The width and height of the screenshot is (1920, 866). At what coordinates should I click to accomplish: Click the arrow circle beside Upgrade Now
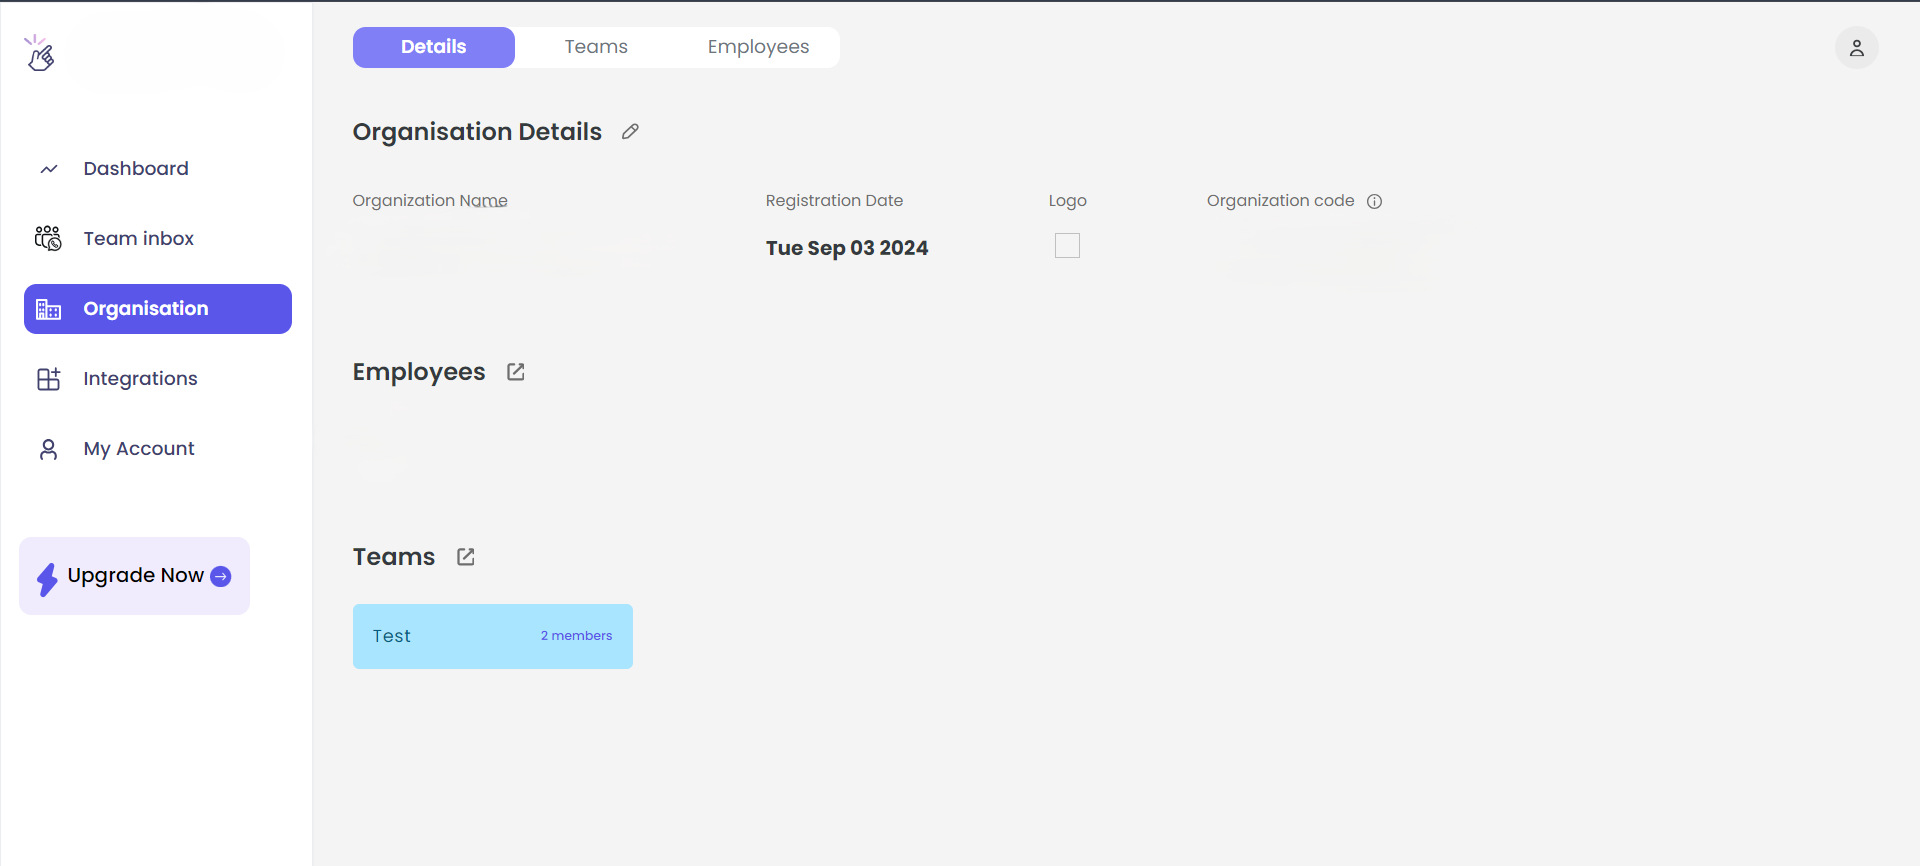point(221,576)
